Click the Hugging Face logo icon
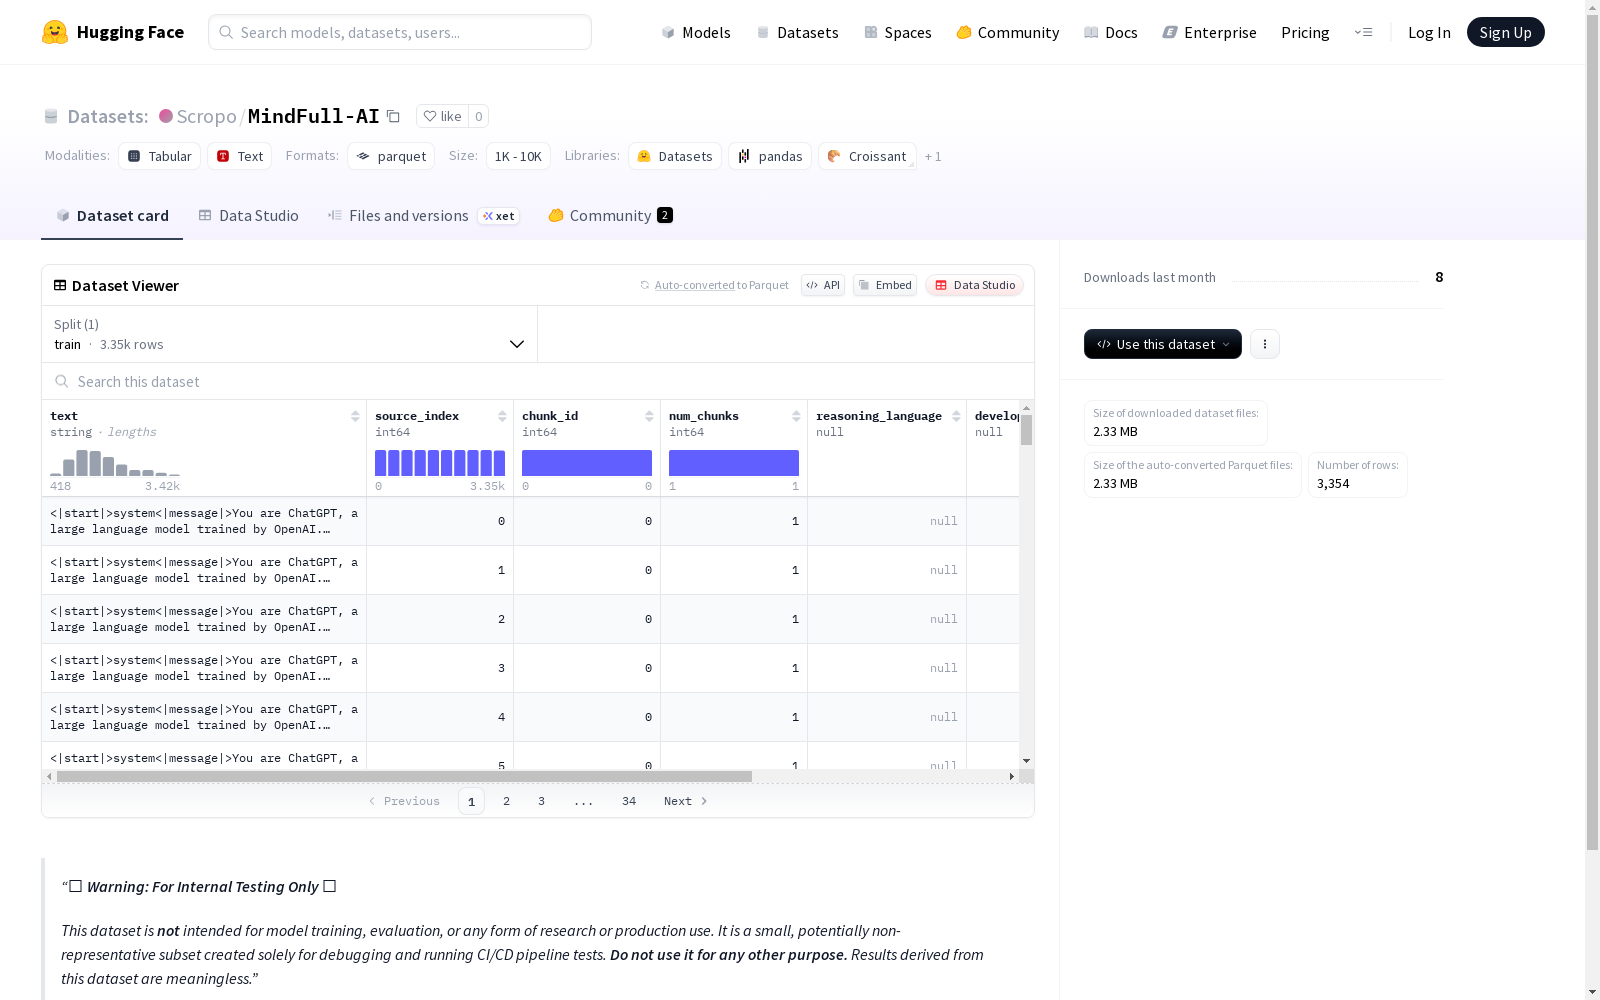 coord(55,32)
